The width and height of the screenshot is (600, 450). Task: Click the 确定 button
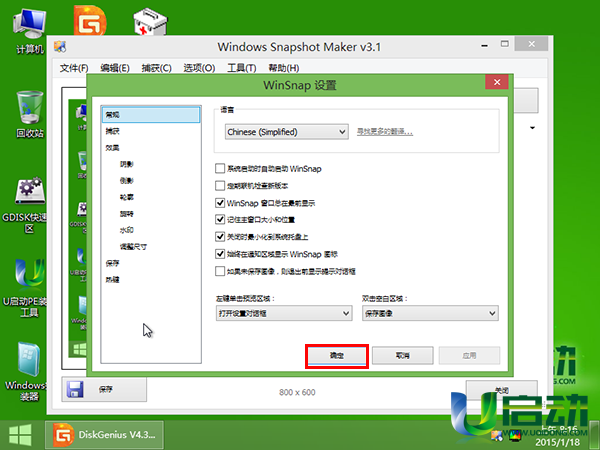337,355
